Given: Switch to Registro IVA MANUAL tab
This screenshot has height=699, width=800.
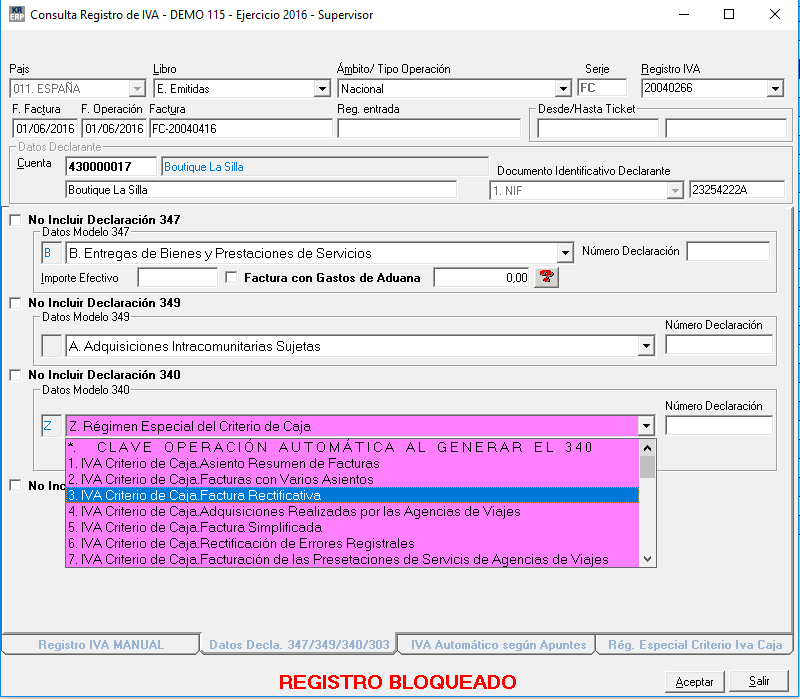Looking at the screenshot, I should tap(101, 645).
